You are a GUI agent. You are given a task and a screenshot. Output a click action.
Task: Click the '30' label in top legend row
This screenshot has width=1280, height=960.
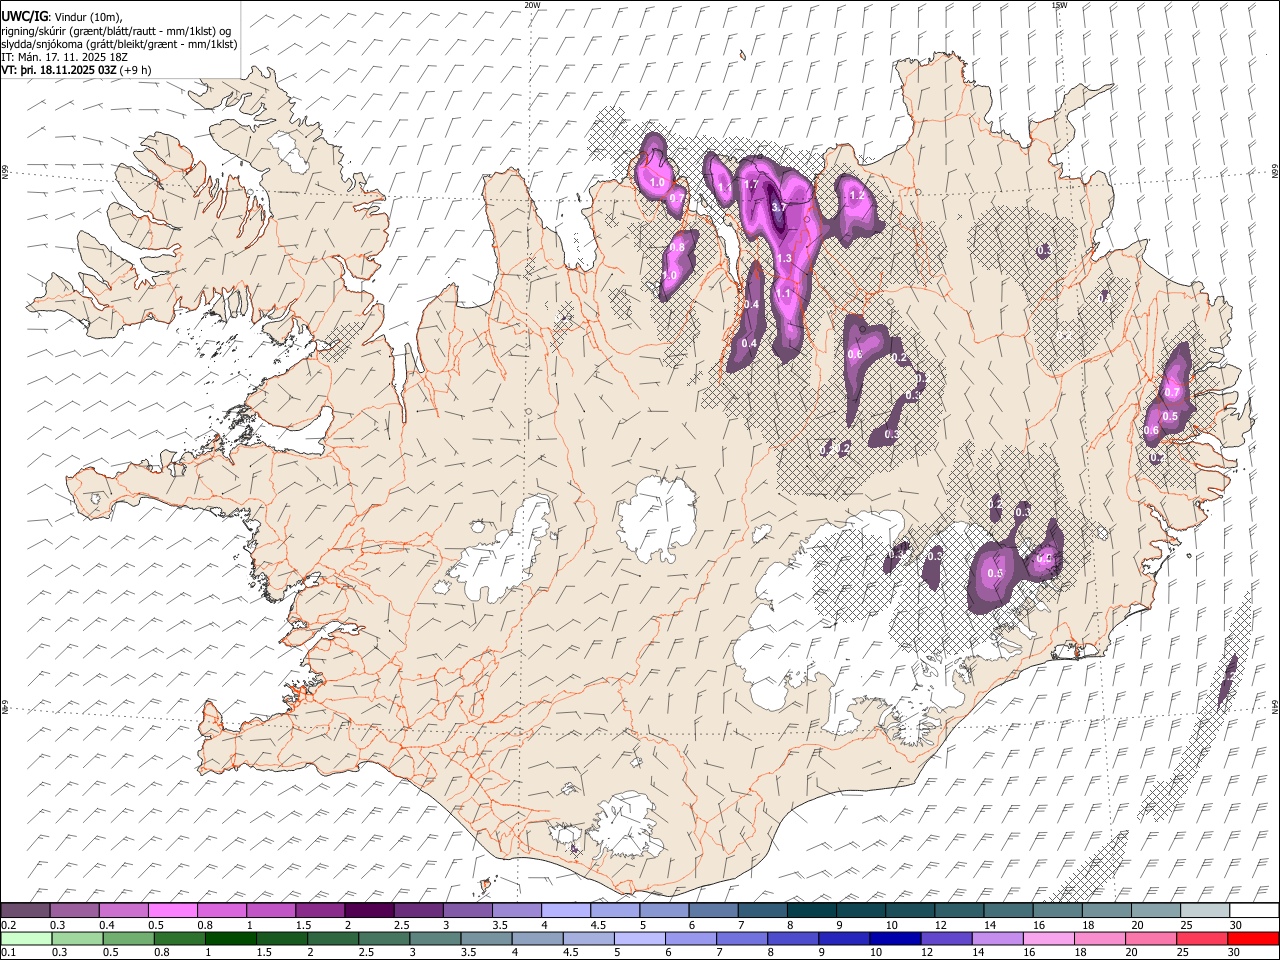(x=1235, y=925)
